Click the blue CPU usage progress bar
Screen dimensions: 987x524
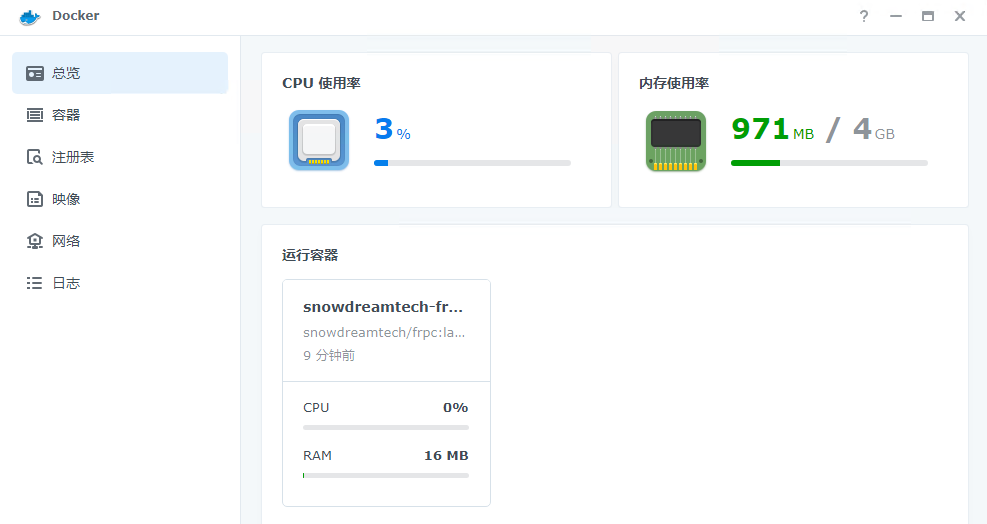472,162
